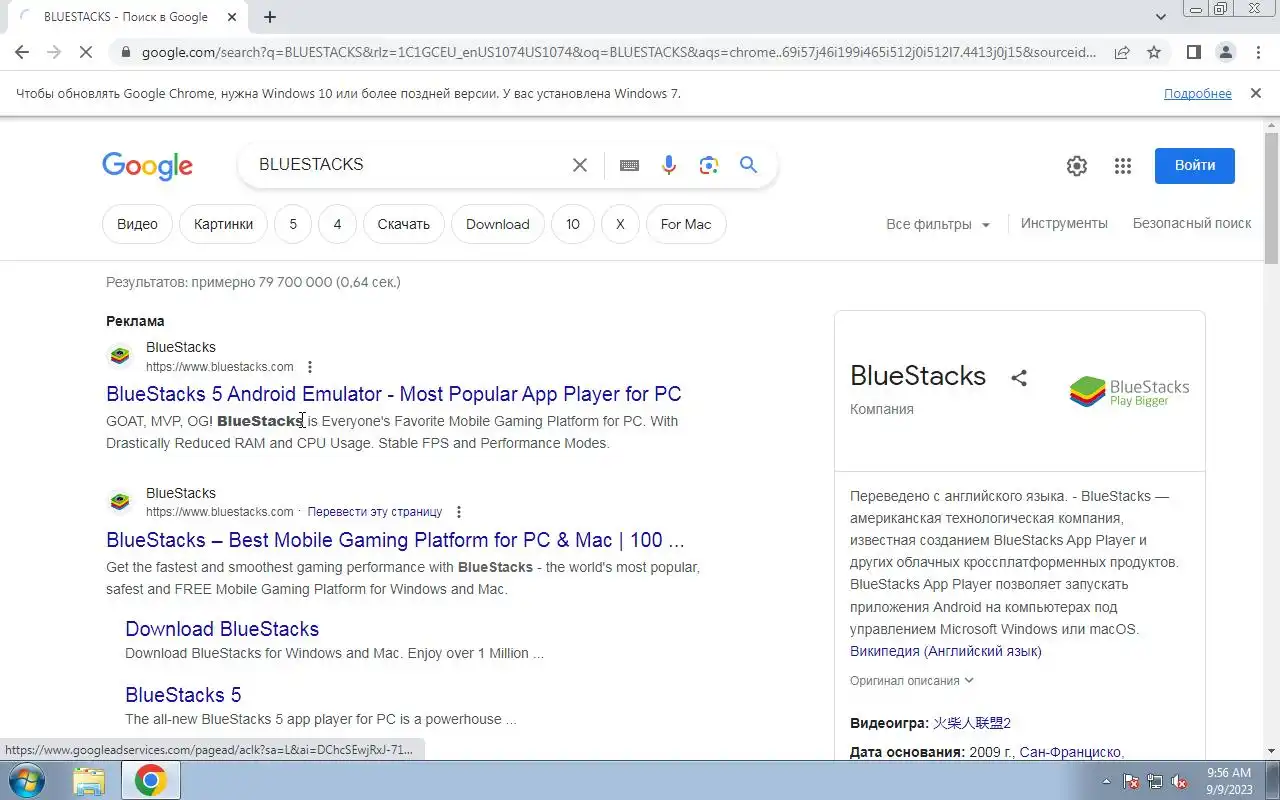Open File Explorer from the taskbar
The image size is (1280, 800).
point(89,780)
